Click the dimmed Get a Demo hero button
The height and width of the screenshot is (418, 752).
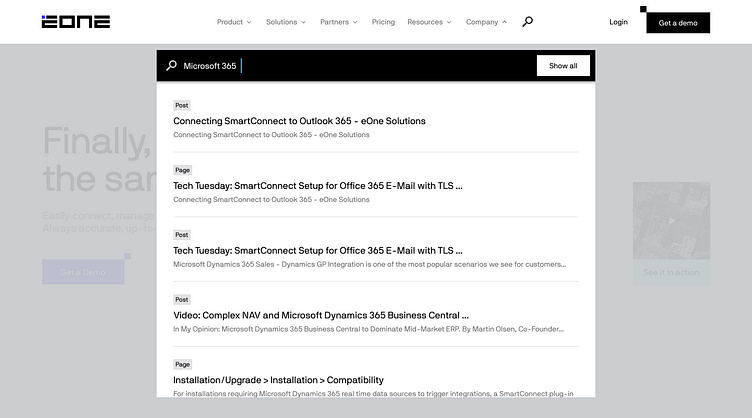83,272
